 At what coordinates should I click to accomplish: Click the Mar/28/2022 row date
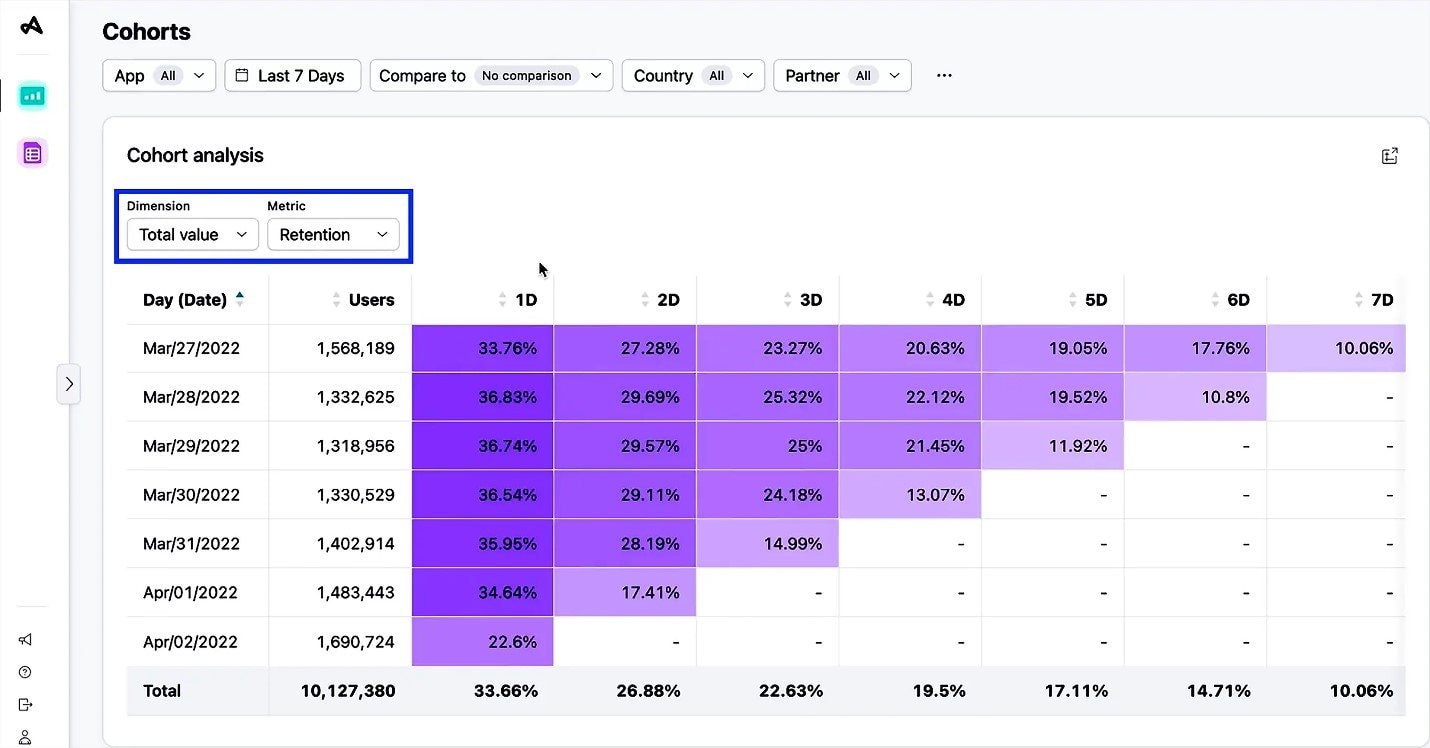coord(191,397)
